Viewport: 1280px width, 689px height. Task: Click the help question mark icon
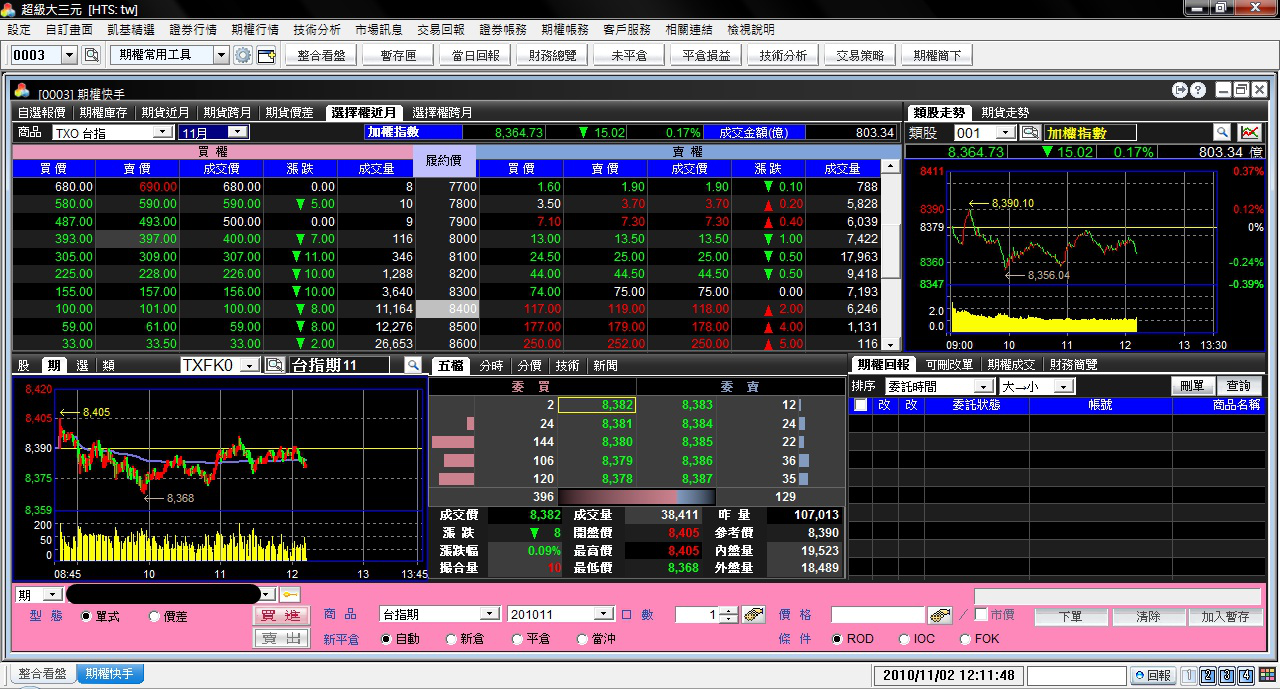pyautogui.click(x=1197, y=90)
